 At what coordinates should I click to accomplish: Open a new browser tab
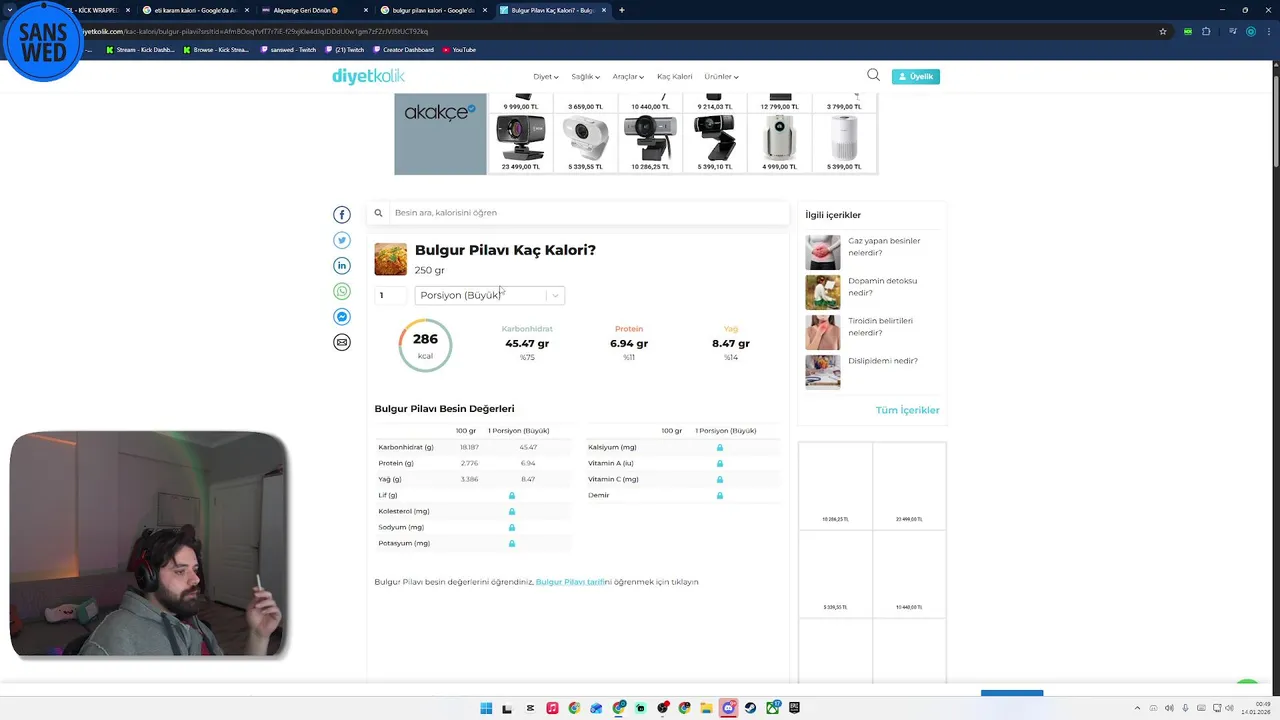pos(622,10)
